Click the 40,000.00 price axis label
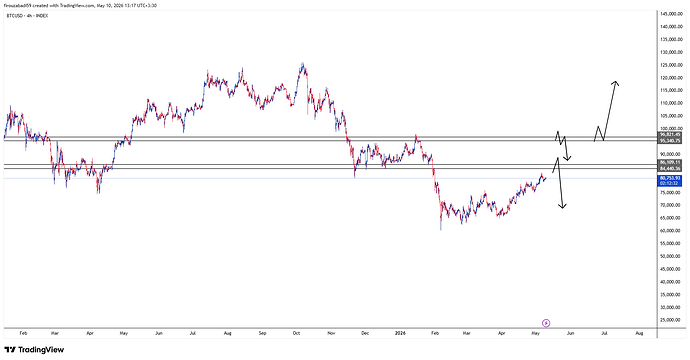Screen dimensions: 690x360 tap(671, 282)
